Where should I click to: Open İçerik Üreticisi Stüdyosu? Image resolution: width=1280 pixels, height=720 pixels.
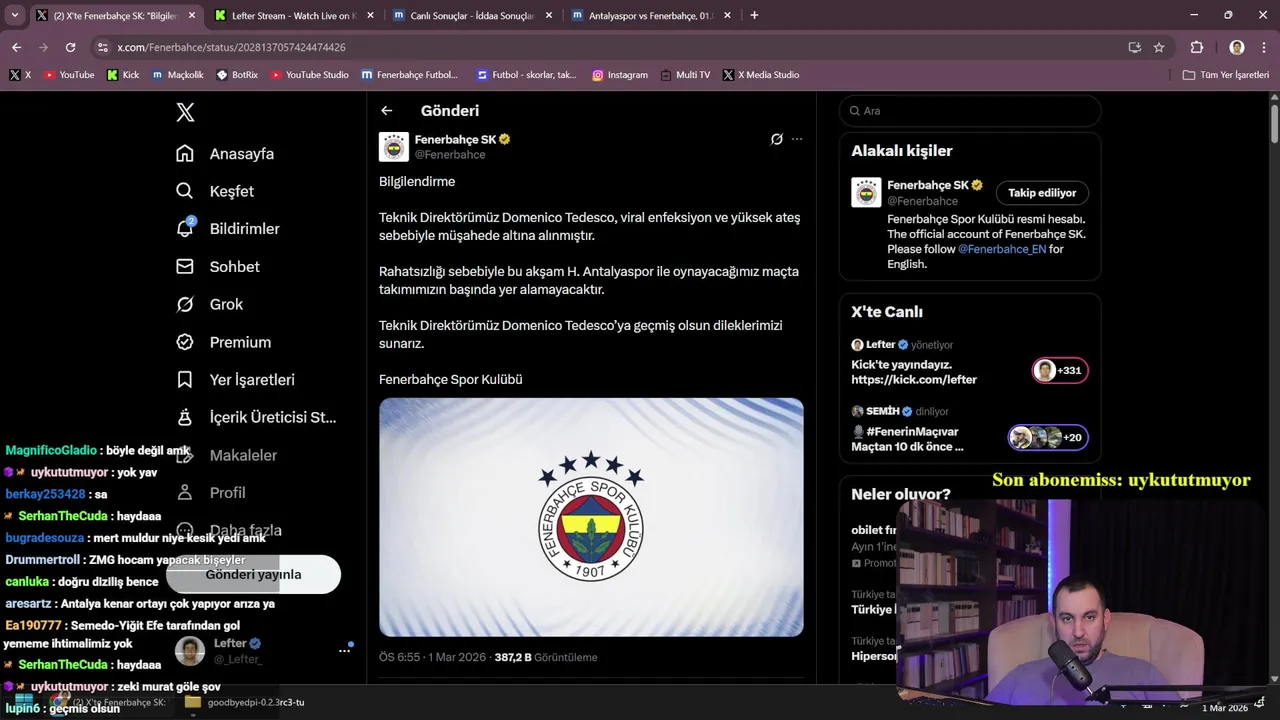point(256,417)
